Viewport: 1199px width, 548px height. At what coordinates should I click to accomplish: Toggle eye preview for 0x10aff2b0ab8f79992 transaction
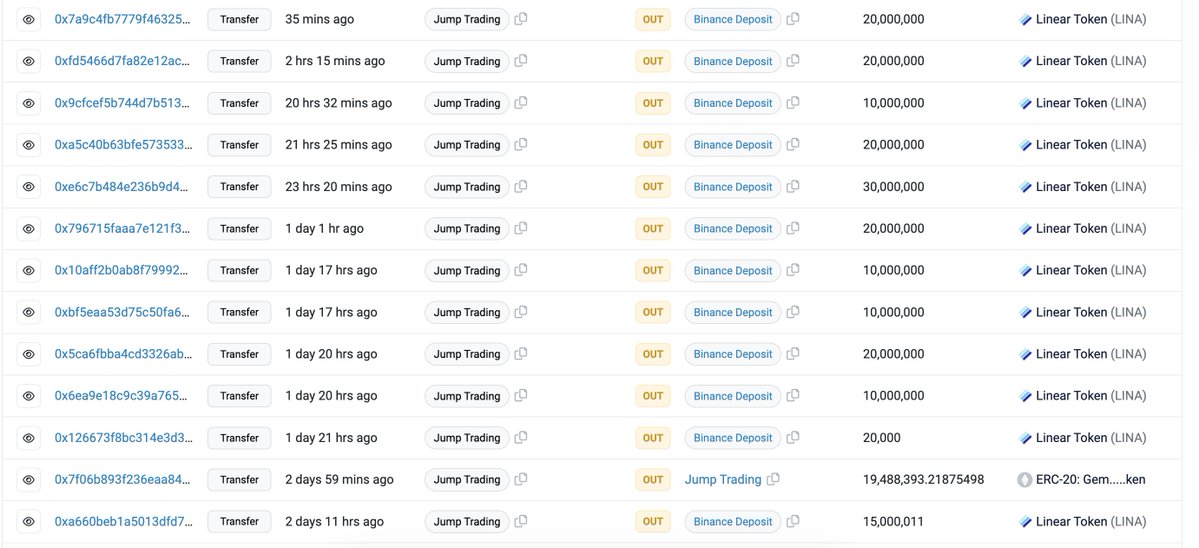pyautogui.click(x=28, y=270)
